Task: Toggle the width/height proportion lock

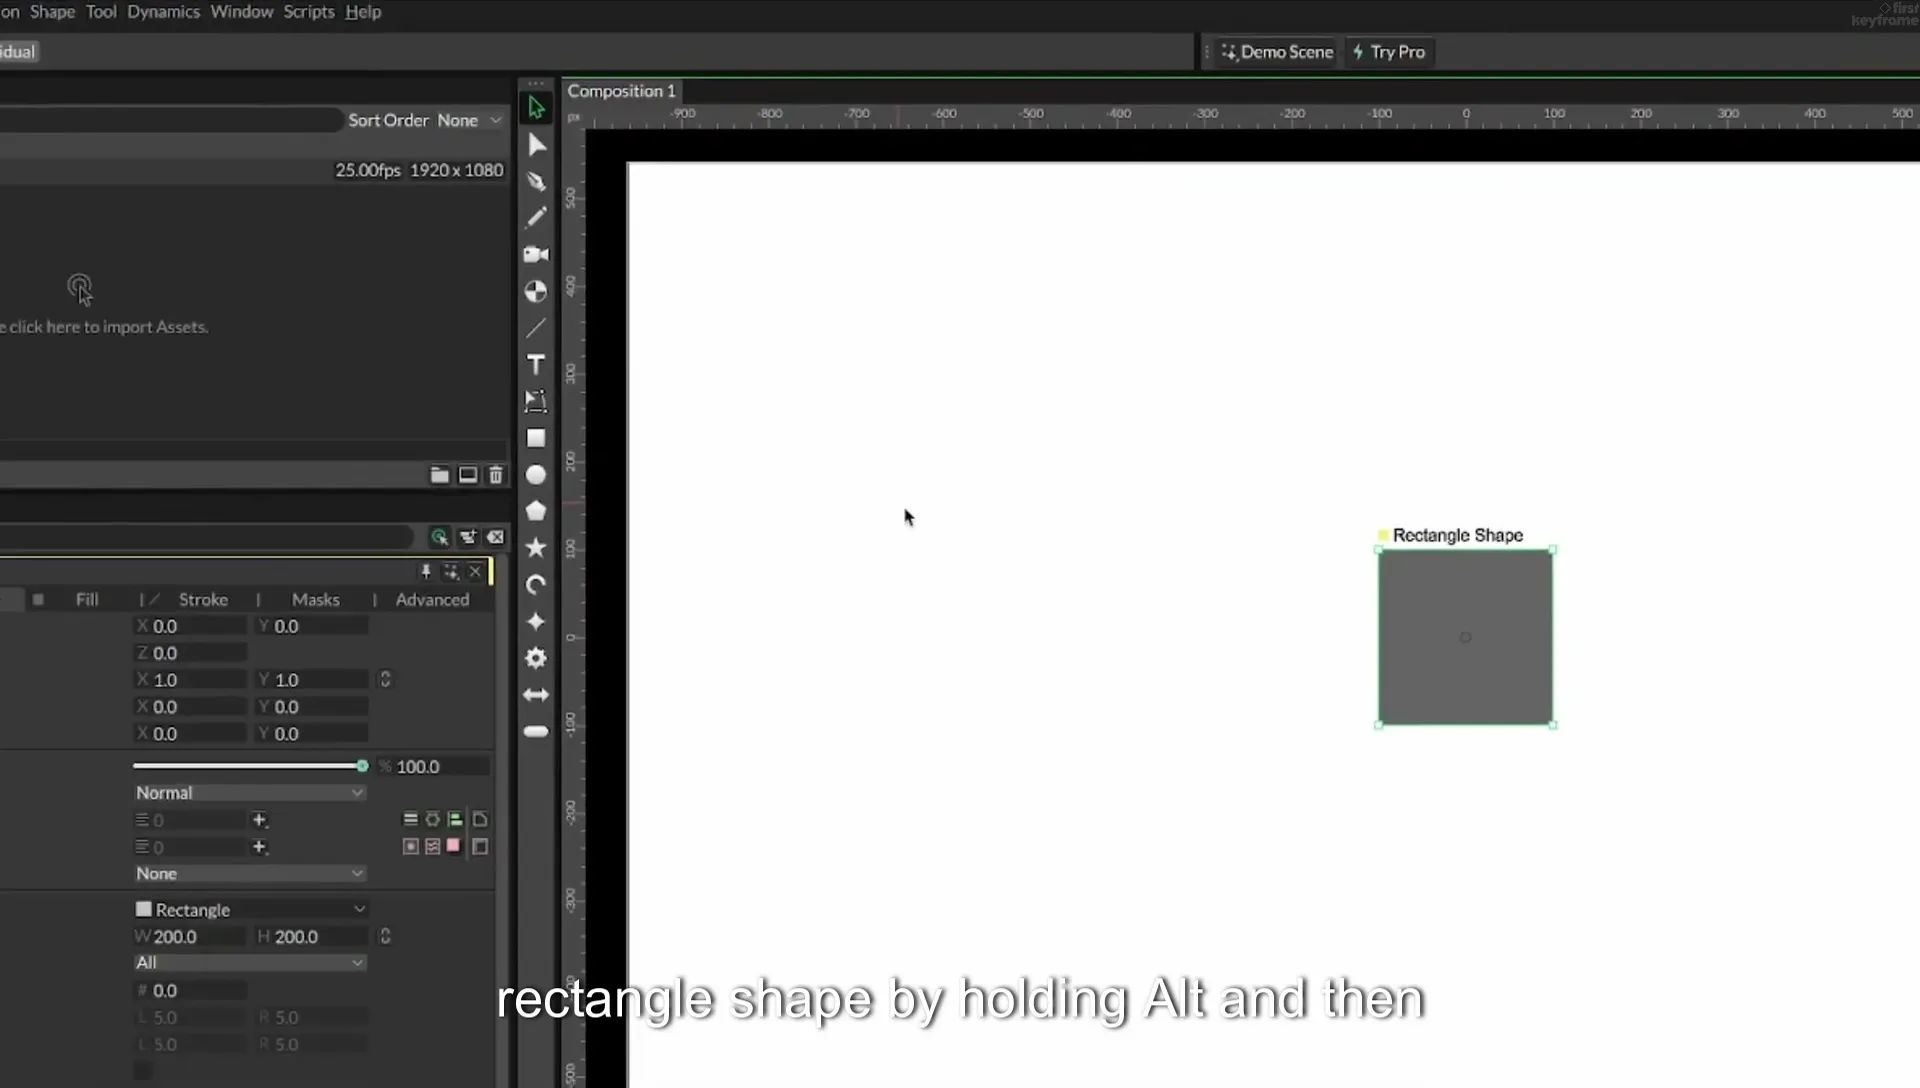Action: pyautogui.click(x=385, y=936)
